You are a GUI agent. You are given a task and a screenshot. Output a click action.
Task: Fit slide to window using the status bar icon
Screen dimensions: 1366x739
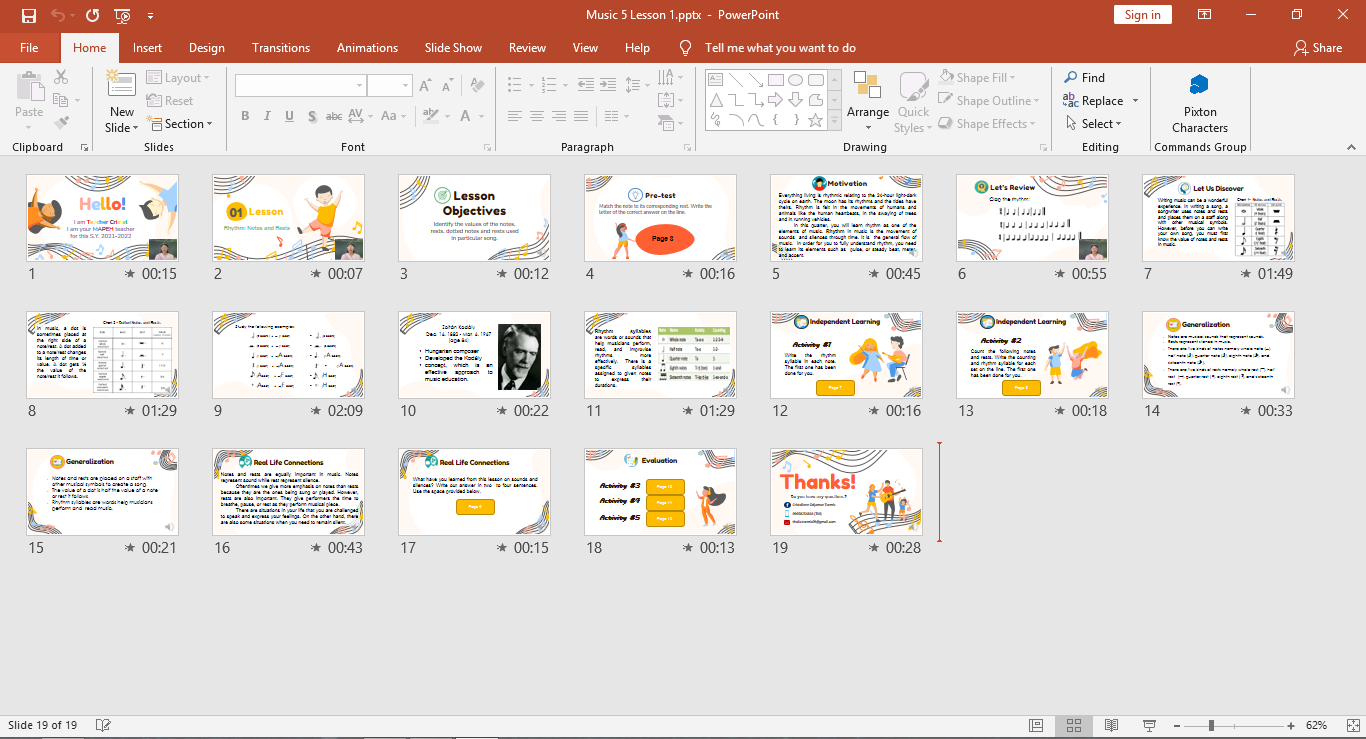1345,725
